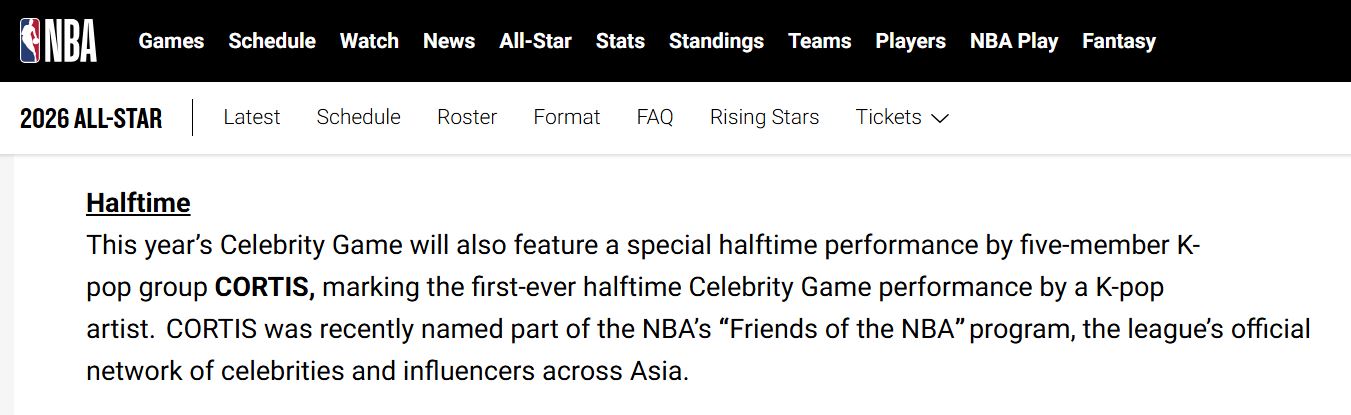1351x415 pixels.
Task: Open the FAQ tab
Action: 655,117
